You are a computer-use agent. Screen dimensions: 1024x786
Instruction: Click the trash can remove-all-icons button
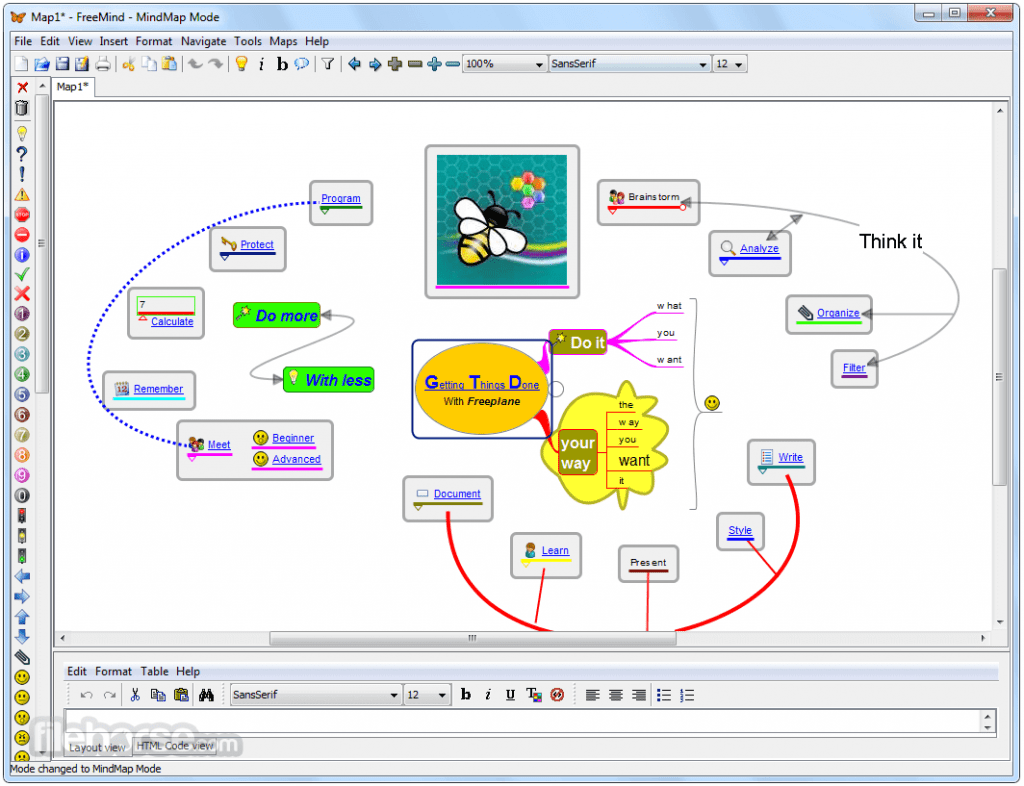pyautogui.click(x=22, y=108)
